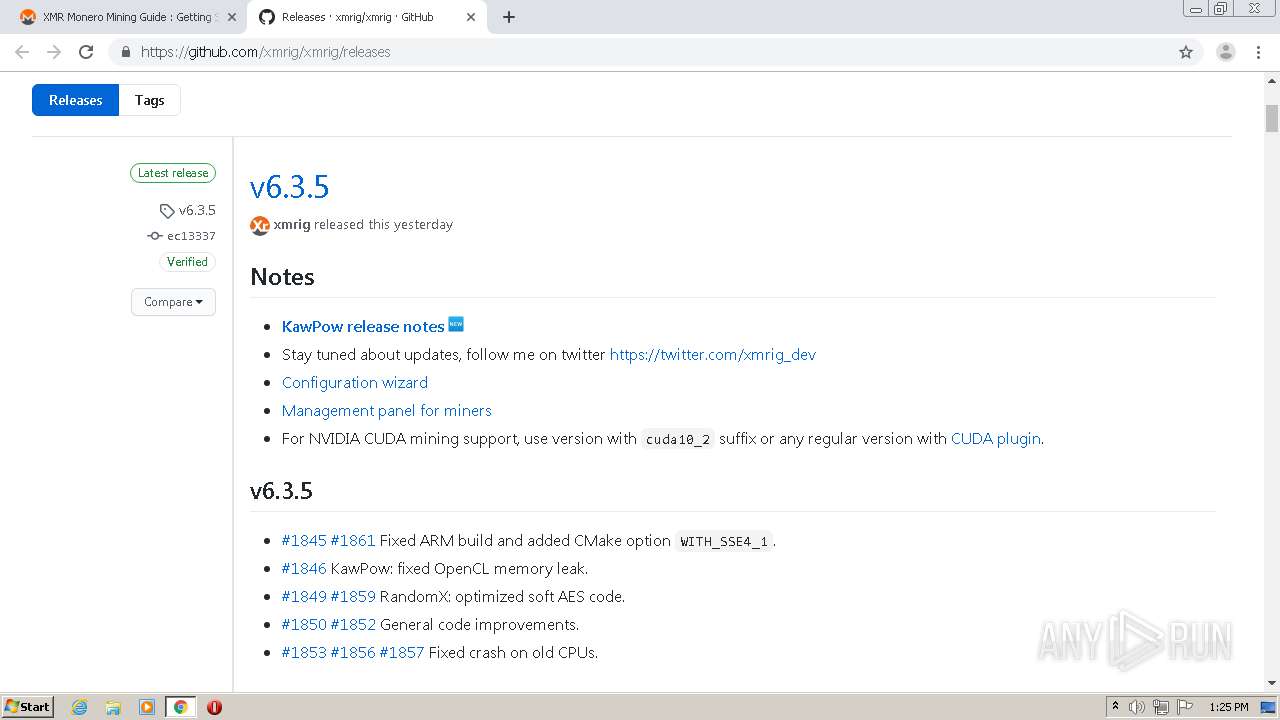Open issue #1850 link
Viewport: 1280px width, 720px height.
[x=304, y=624]
